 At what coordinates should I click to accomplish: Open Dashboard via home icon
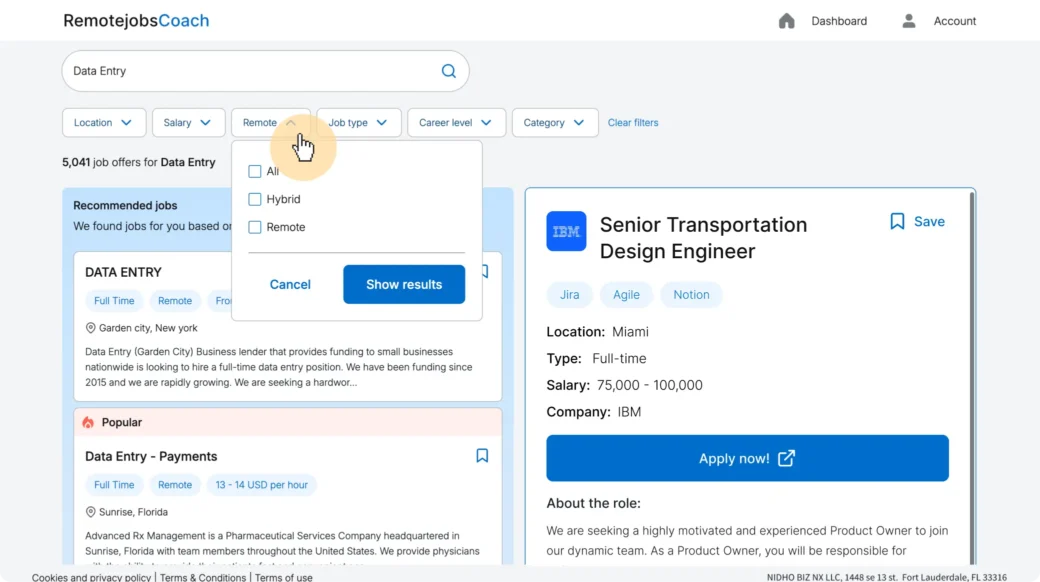coord(787,21)
